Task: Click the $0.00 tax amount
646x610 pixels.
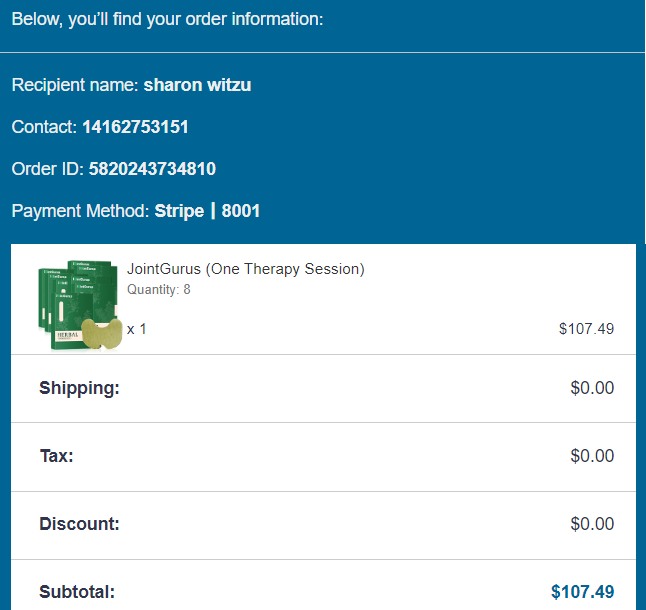Action: [x=592, y=456]
